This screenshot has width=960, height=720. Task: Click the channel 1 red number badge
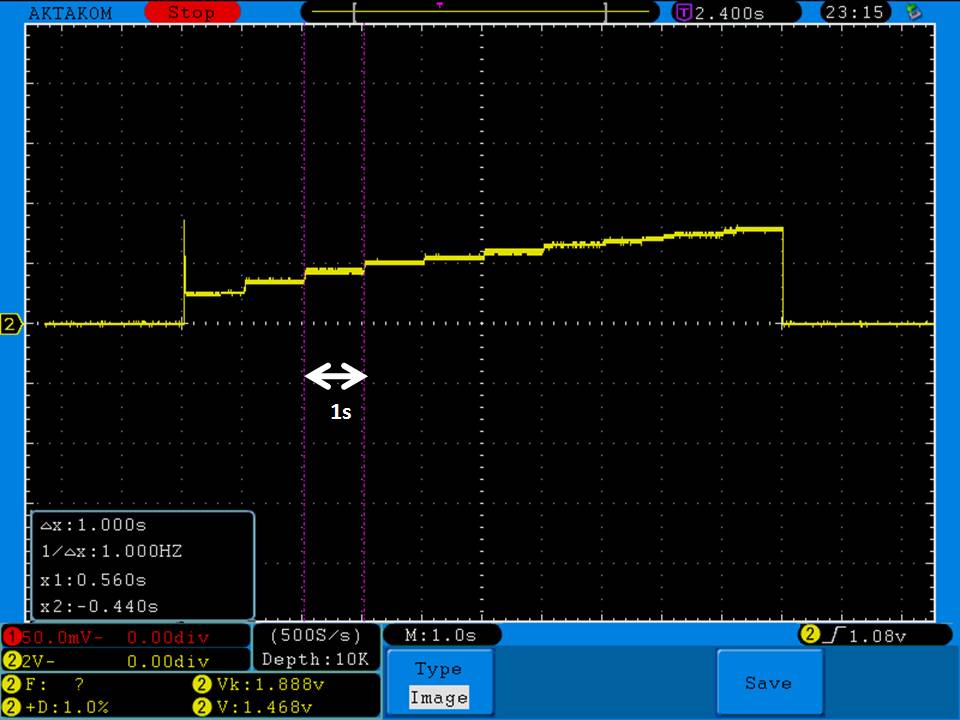pos(11,636)
